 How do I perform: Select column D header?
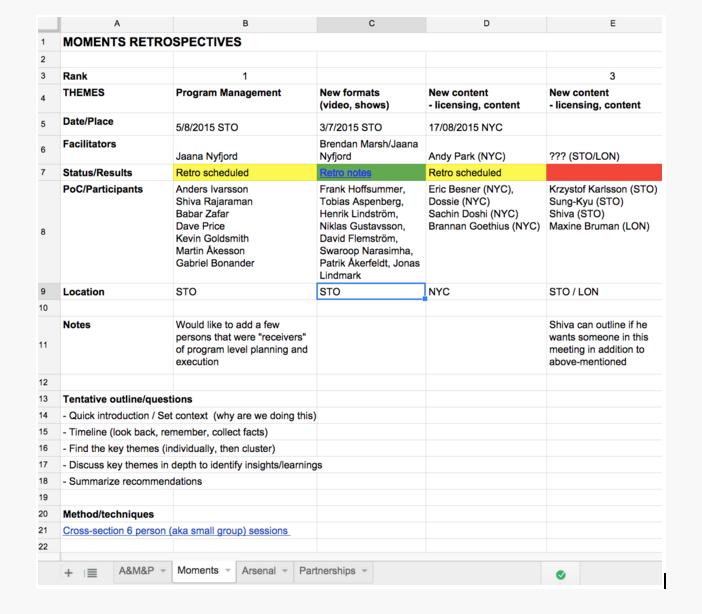coord(486,24)
